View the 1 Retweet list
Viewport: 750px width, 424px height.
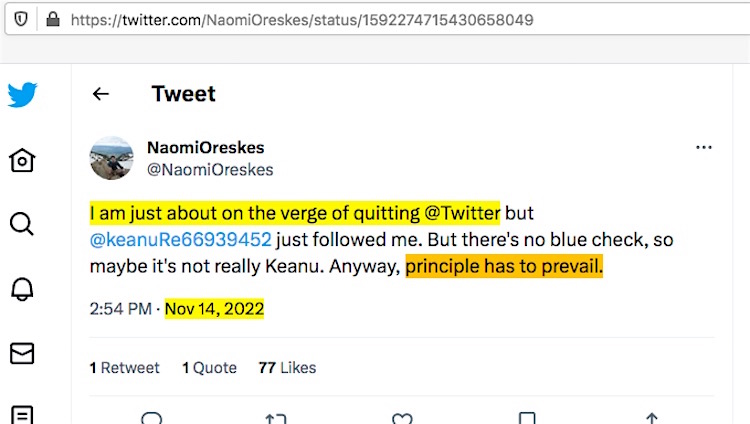[x=125, y=368]
